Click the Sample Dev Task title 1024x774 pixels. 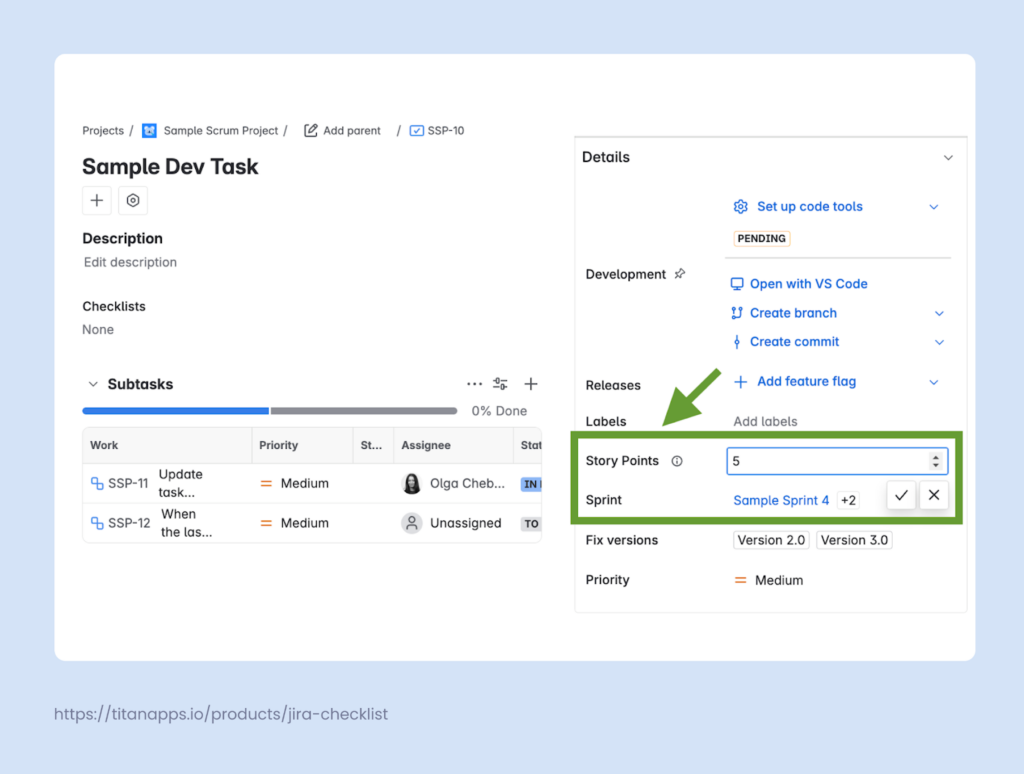170,167
